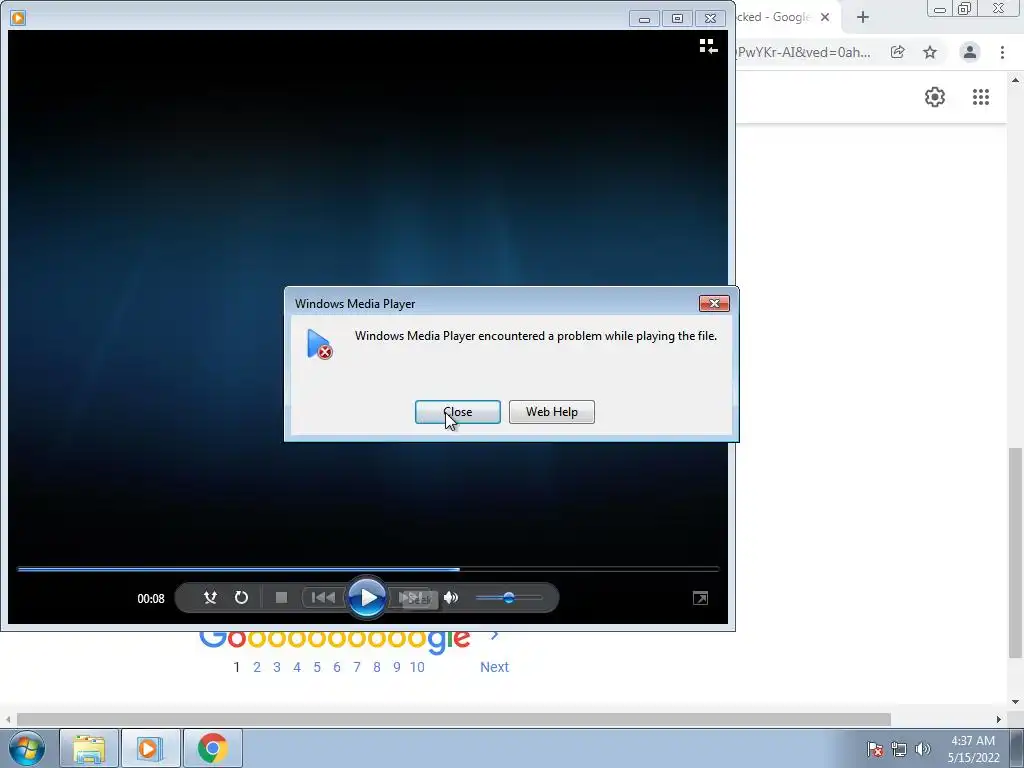Open Web Help for the error
Viewport: 1024px width, 768px height.
pos(552,412)
